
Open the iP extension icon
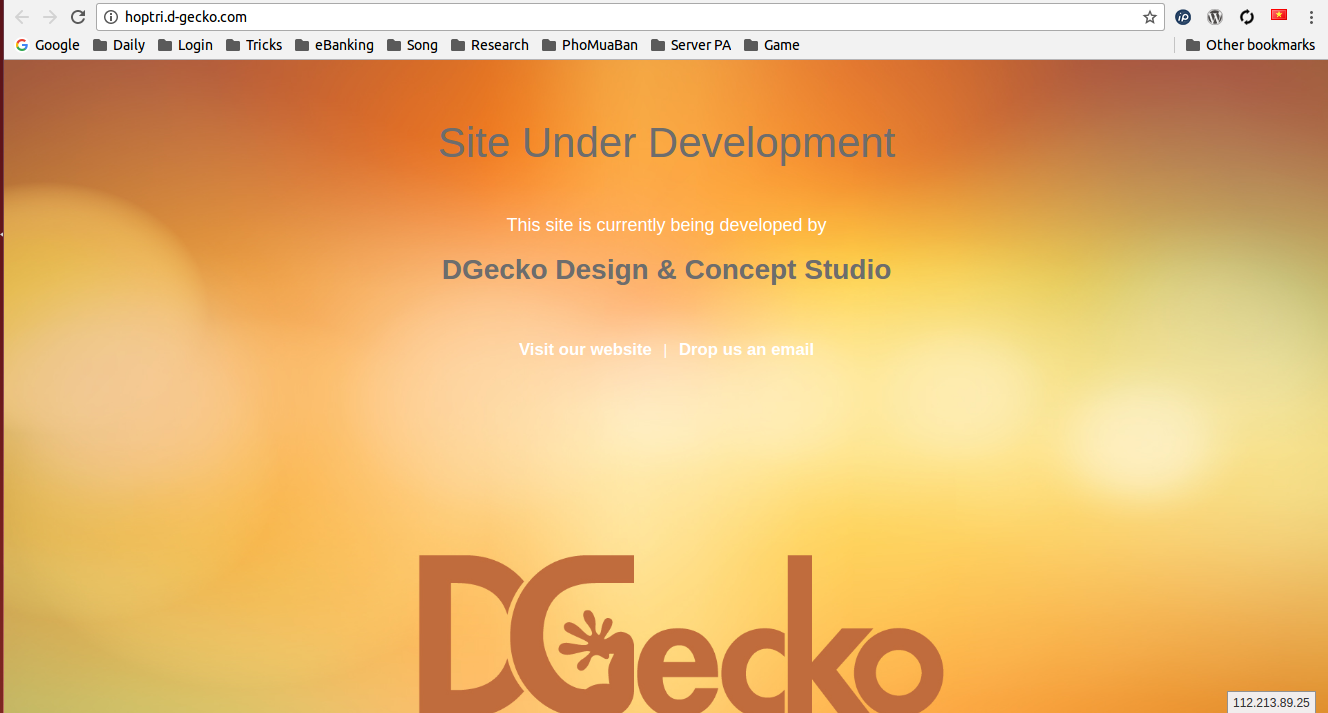[1183, 17]
